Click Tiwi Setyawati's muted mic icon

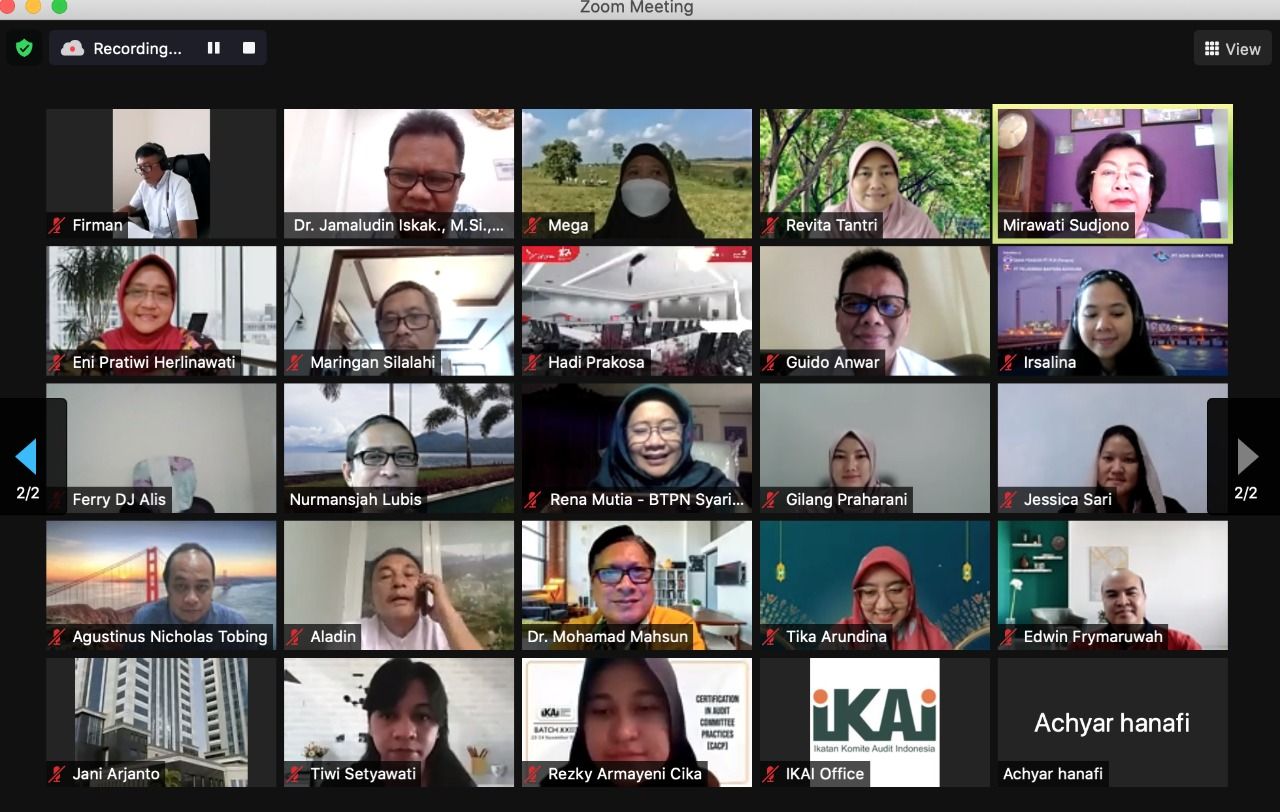(x=296, y=773)
